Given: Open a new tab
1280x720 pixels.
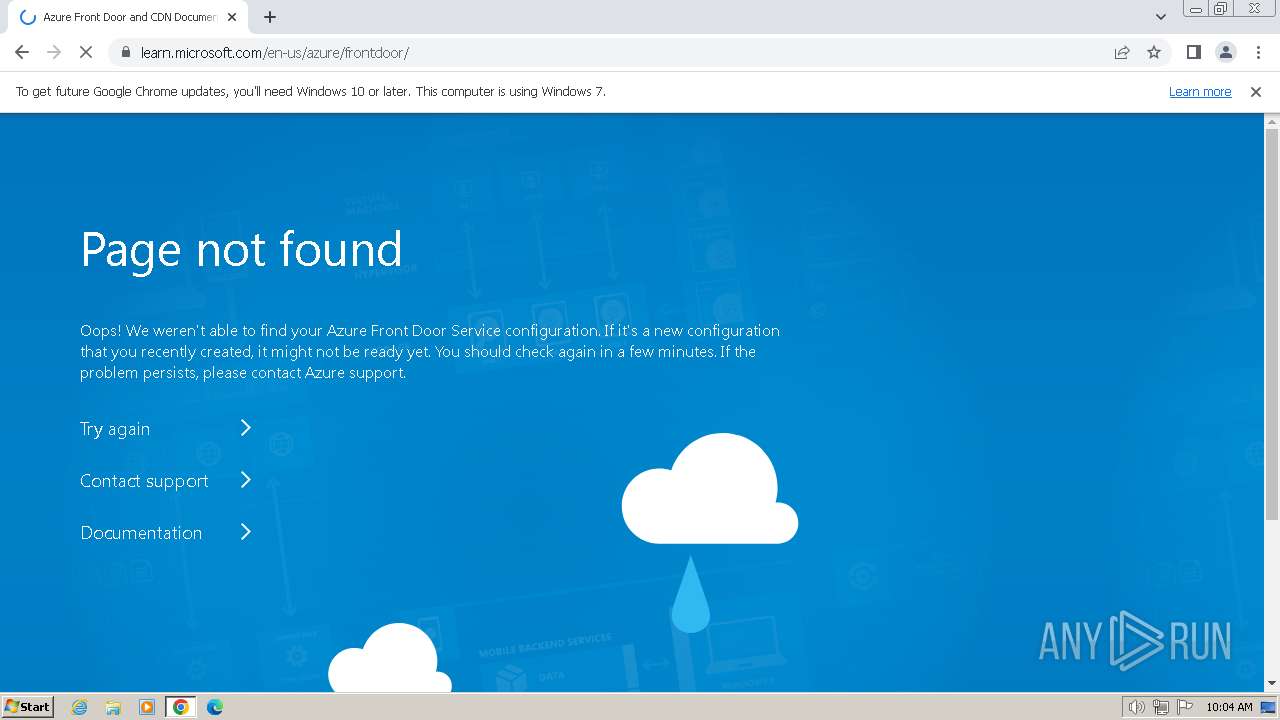Looking at the screenshot, I should click(270, 17).
